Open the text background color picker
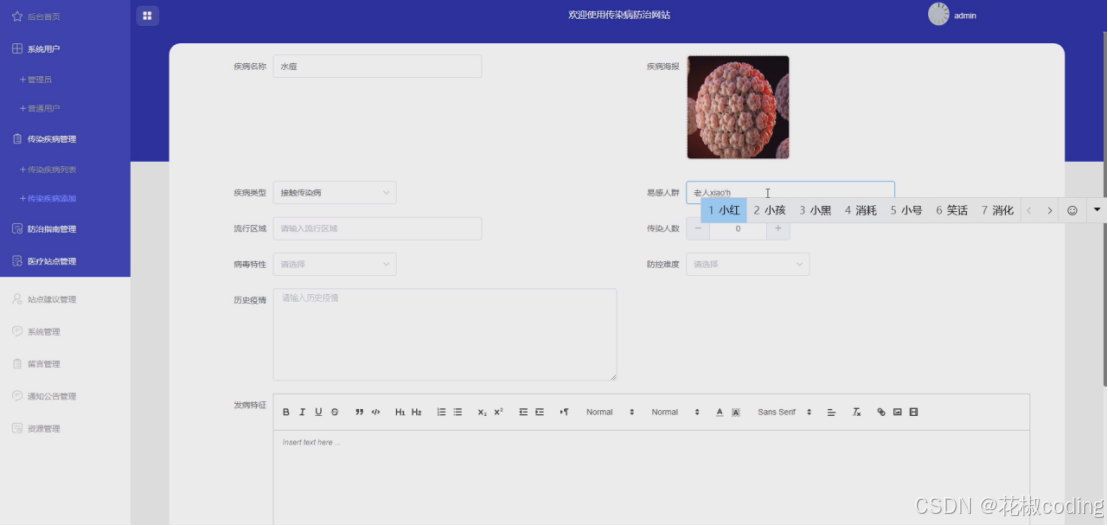 click(736, 412)
